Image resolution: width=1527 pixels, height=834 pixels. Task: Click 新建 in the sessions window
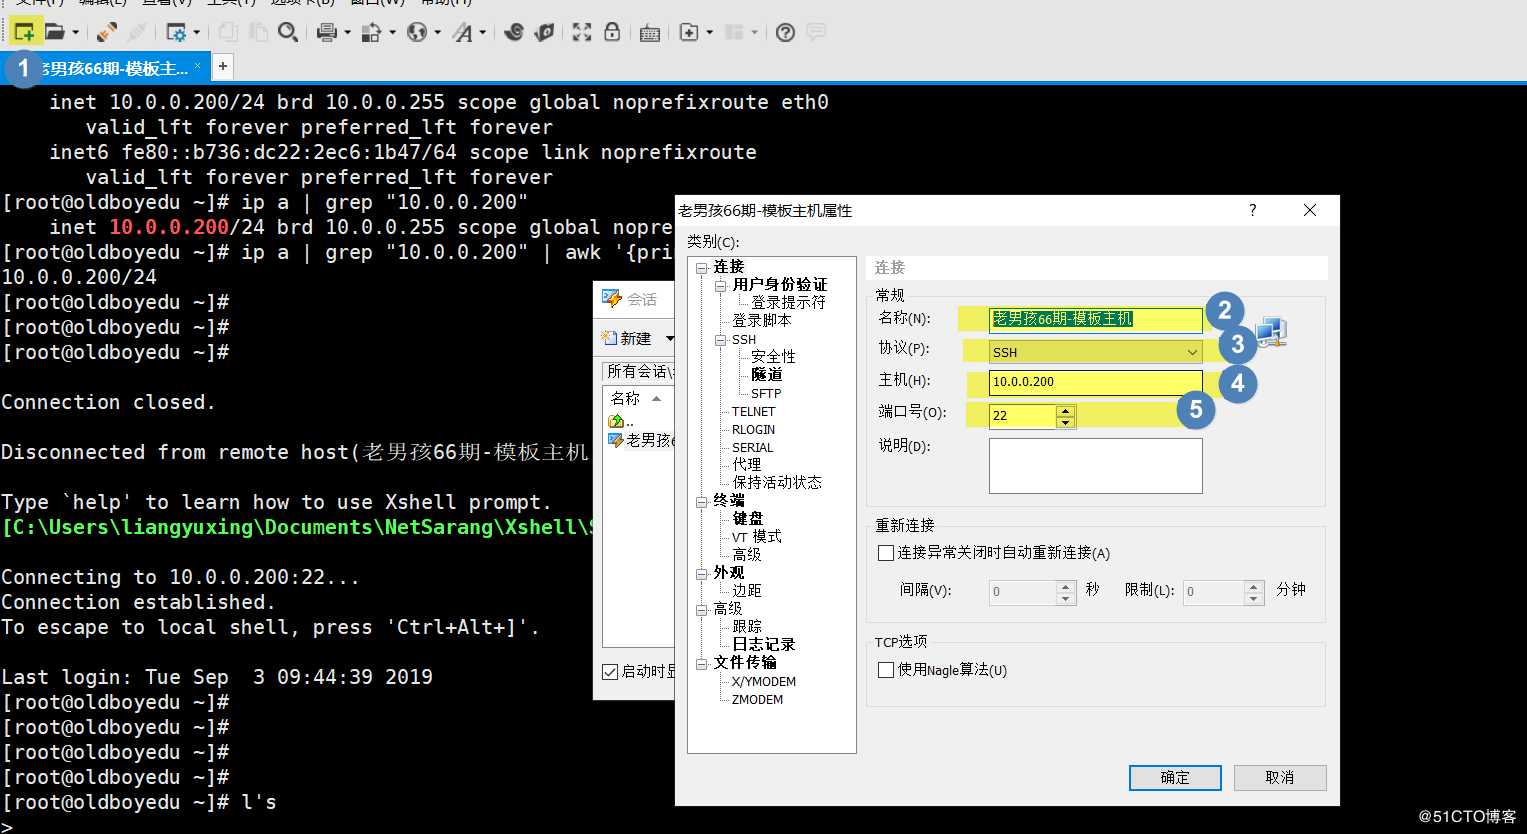628,338
